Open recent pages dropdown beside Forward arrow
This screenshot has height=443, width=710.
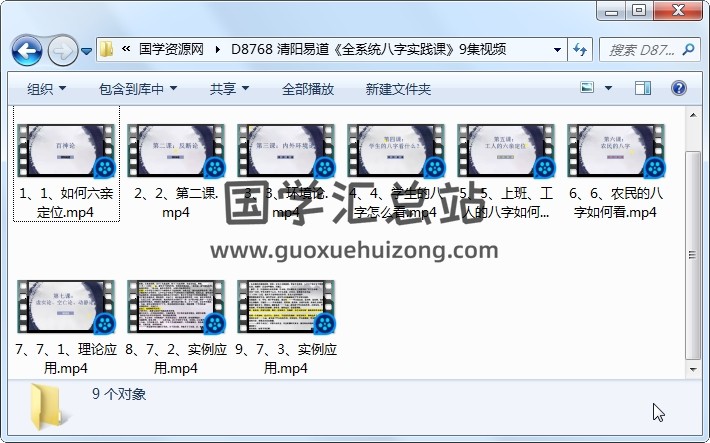point(86,51)
